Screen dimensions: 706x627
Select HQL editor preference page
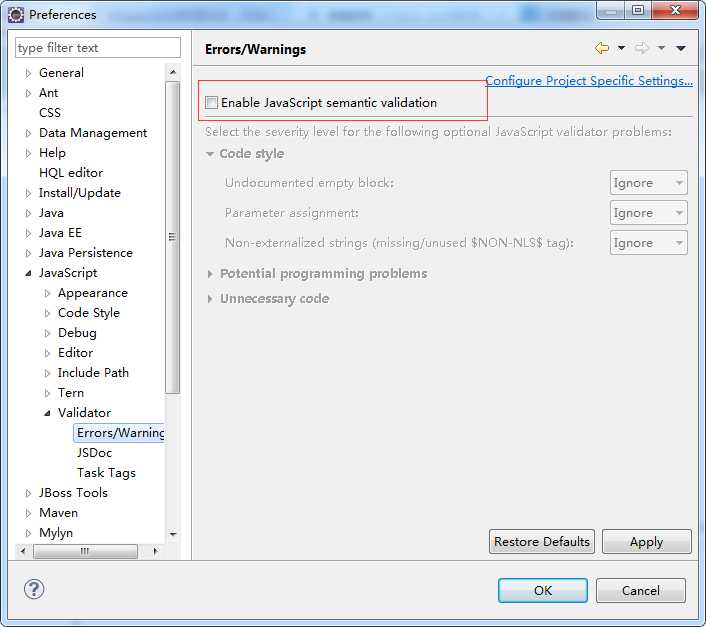pos(71,172)
